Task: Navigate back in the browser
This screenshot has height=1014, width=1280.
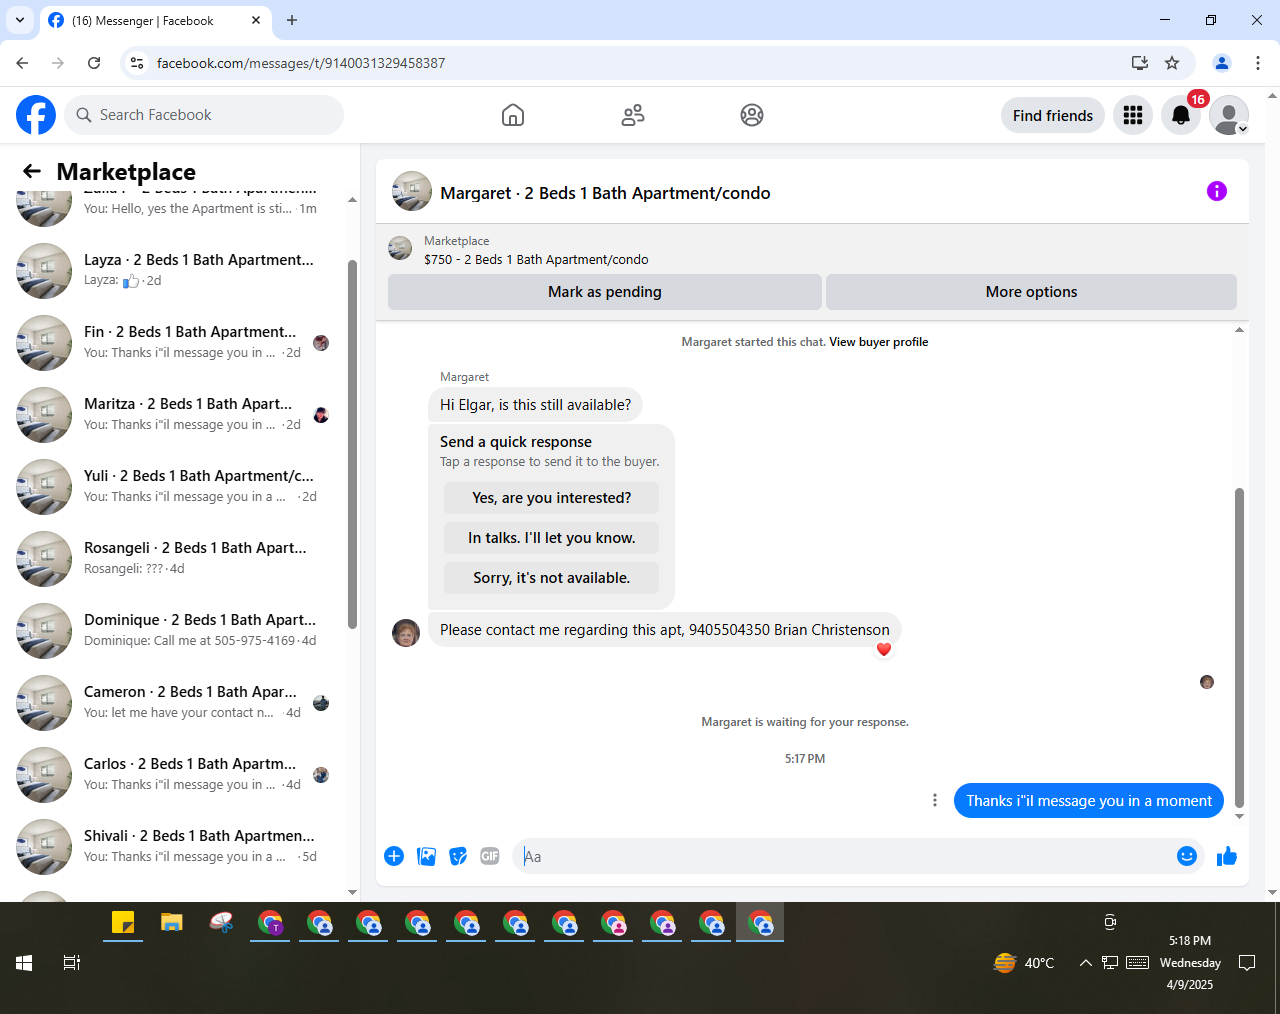Action: tap(22, 63)
